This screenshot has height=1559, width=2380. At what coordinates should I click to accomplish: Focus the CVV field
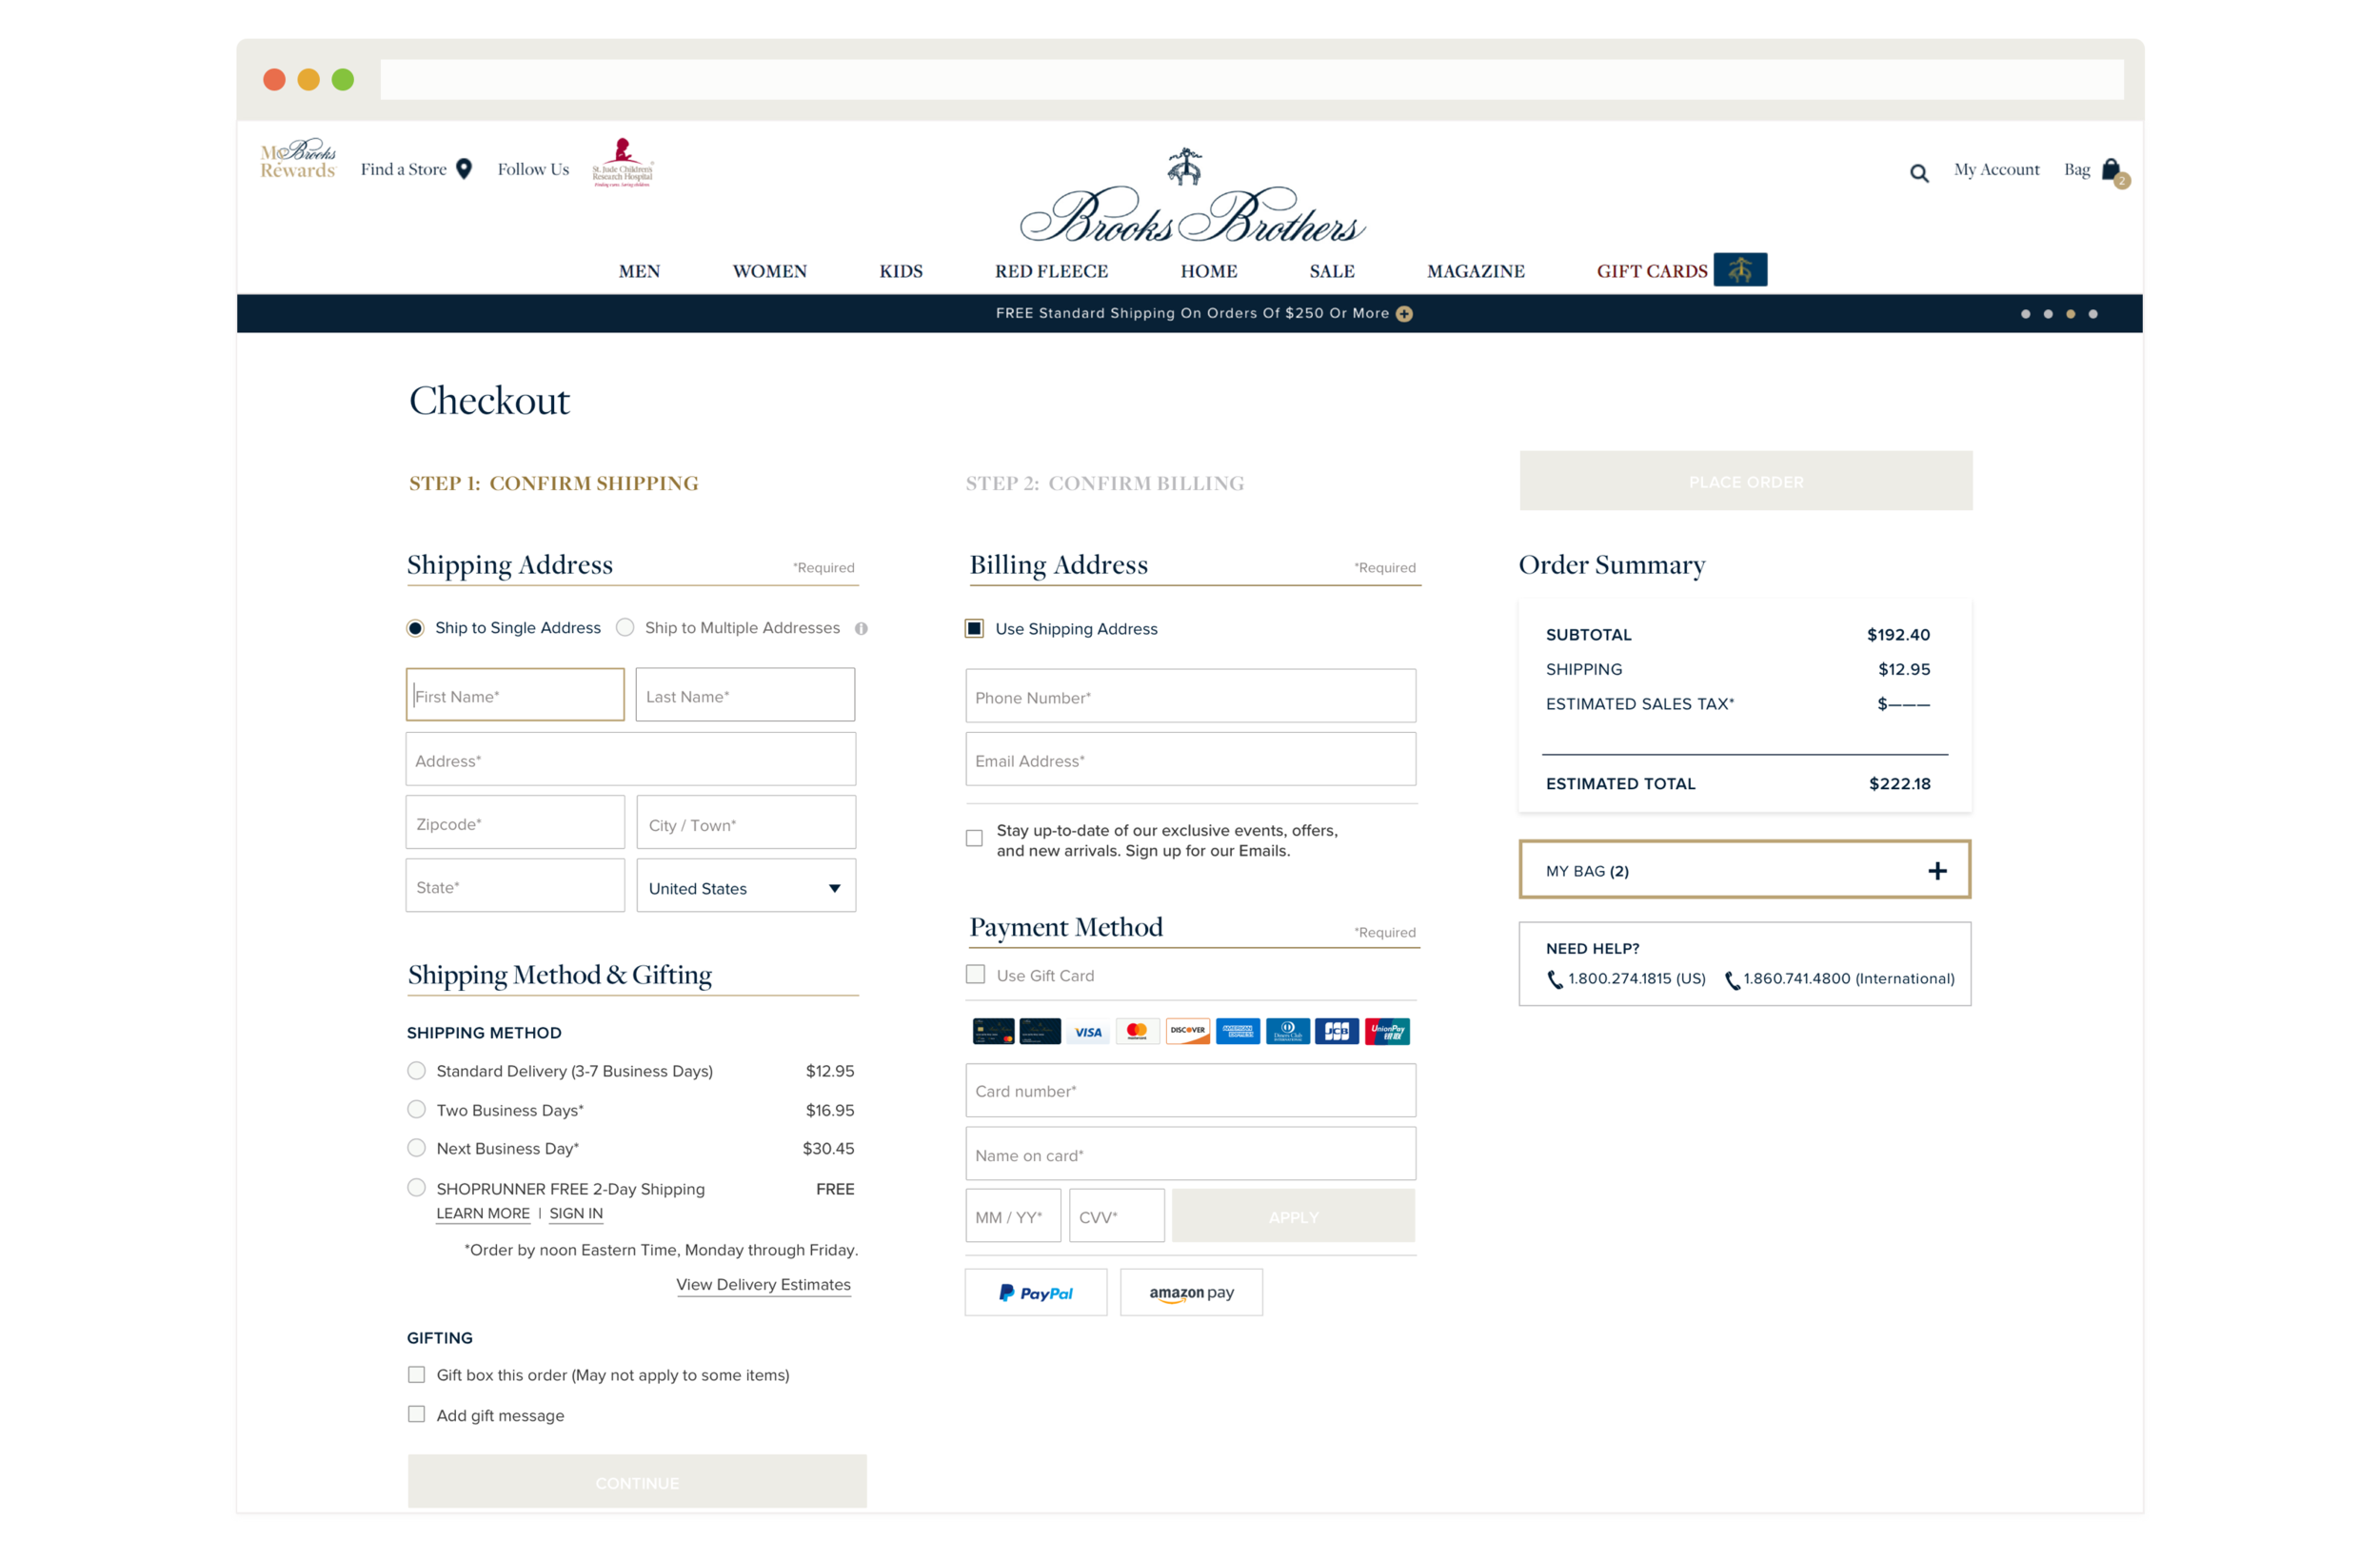point(1117,1217)
